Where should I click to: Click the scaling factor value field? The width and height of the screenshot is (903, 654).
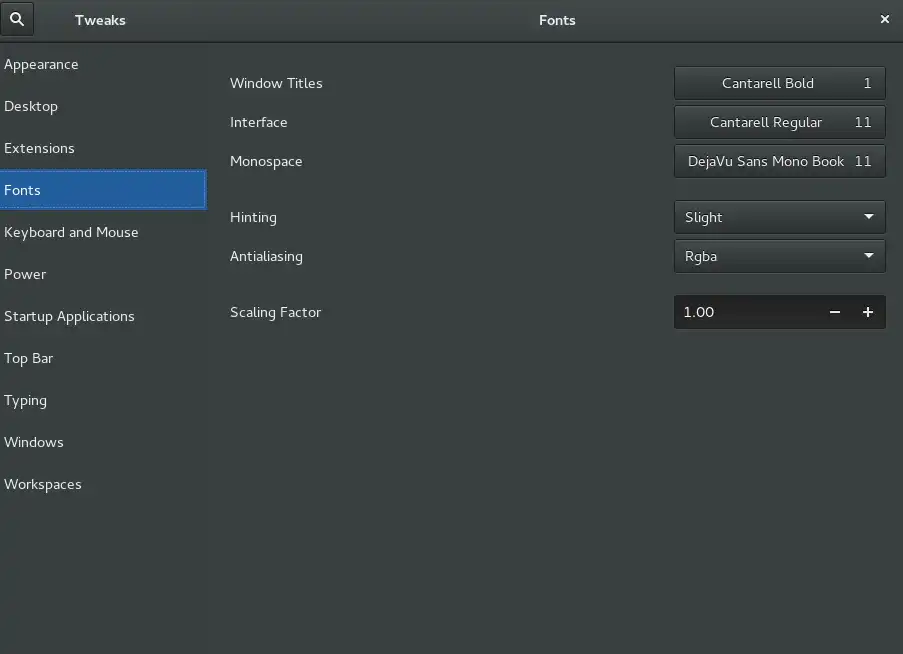(x=746, y=312)
